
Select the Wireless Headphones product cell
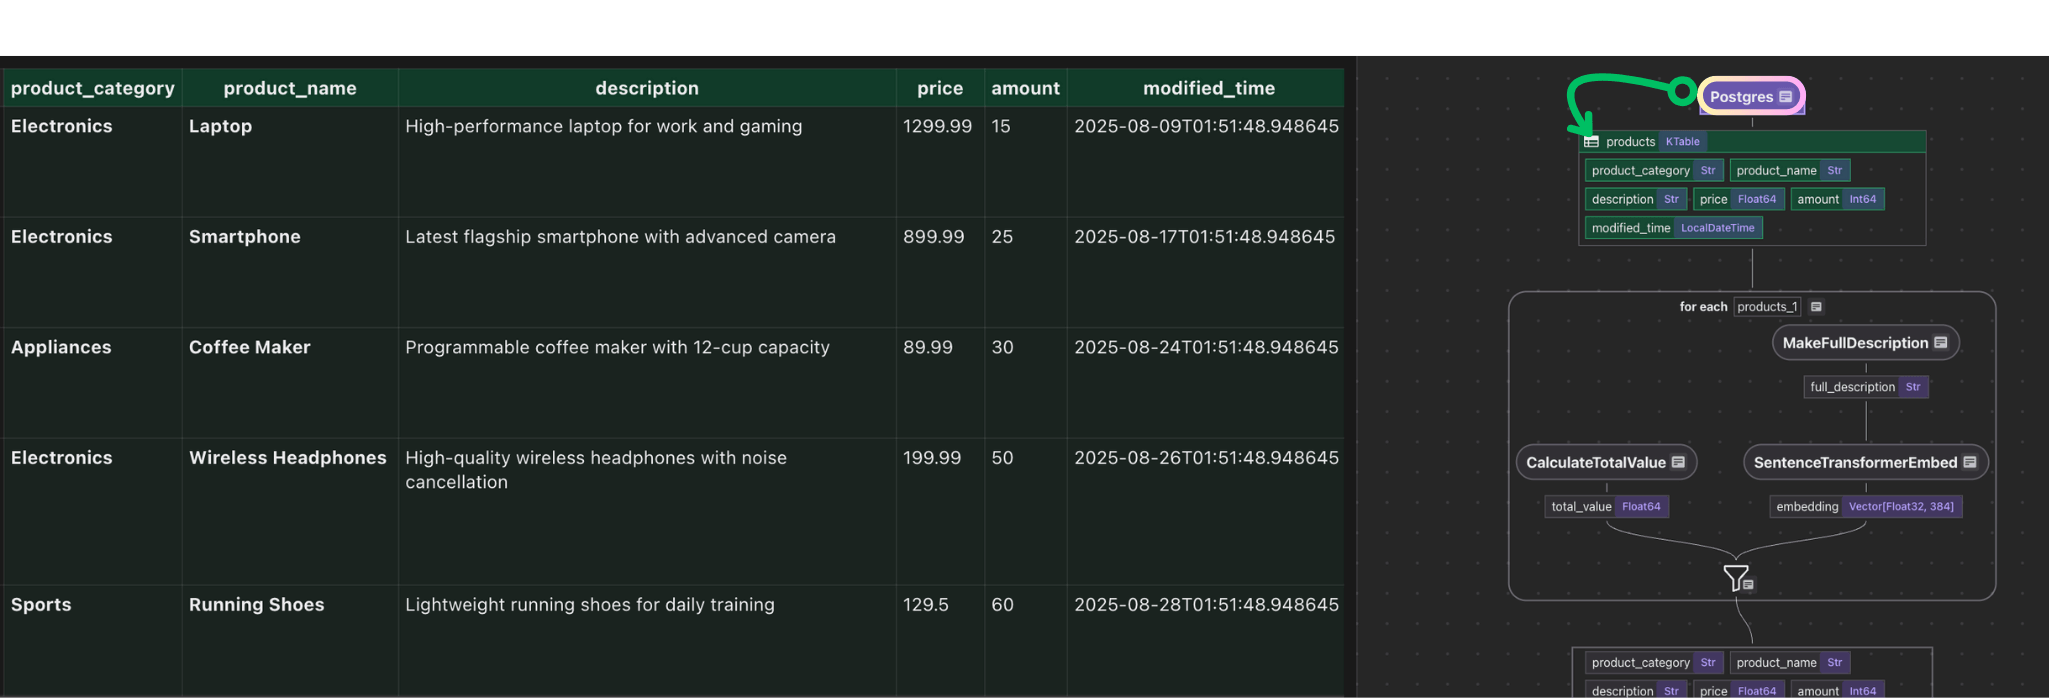287,458
